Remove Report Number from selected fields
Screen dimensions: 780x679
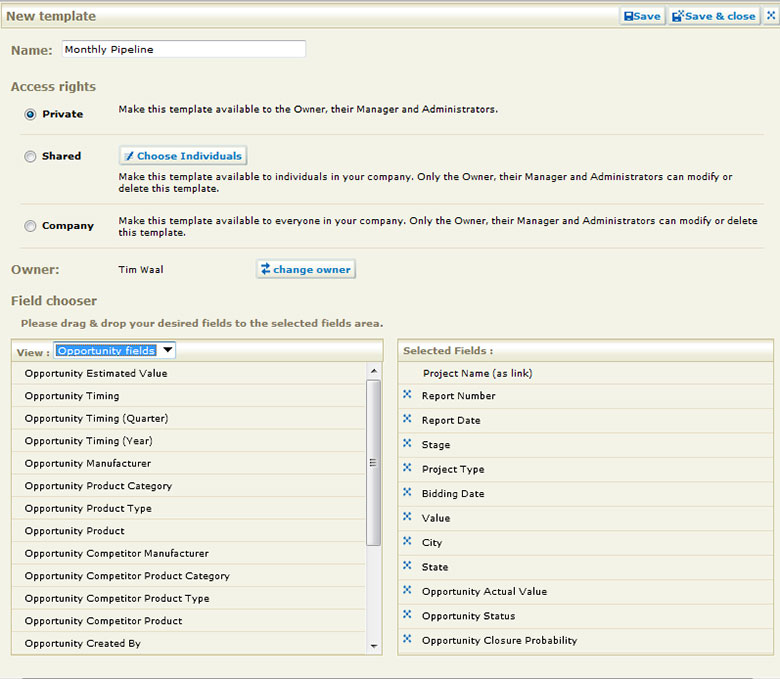[407, 394]
